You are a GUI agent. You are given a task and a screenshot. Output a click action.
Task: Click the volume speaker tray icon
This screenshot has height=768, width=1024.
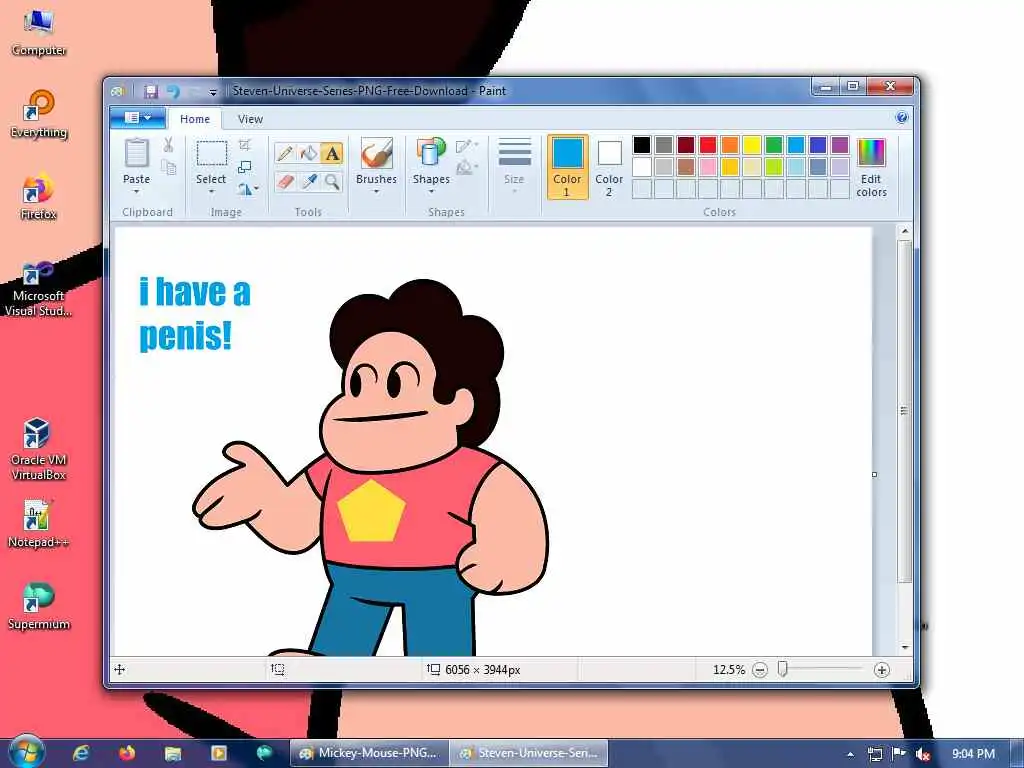point(923,754)
